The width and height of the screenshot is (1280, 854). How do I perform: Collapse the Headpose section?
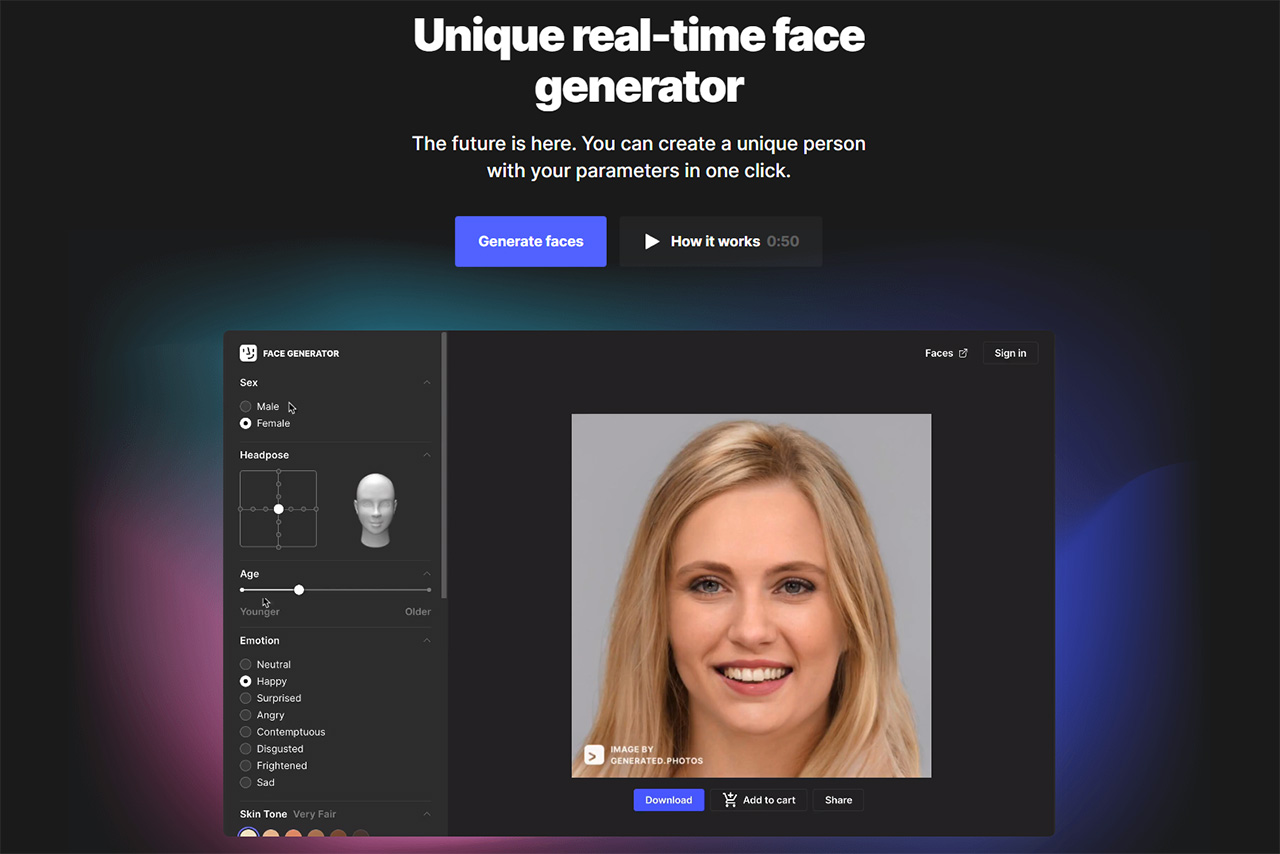pos(427,454)
